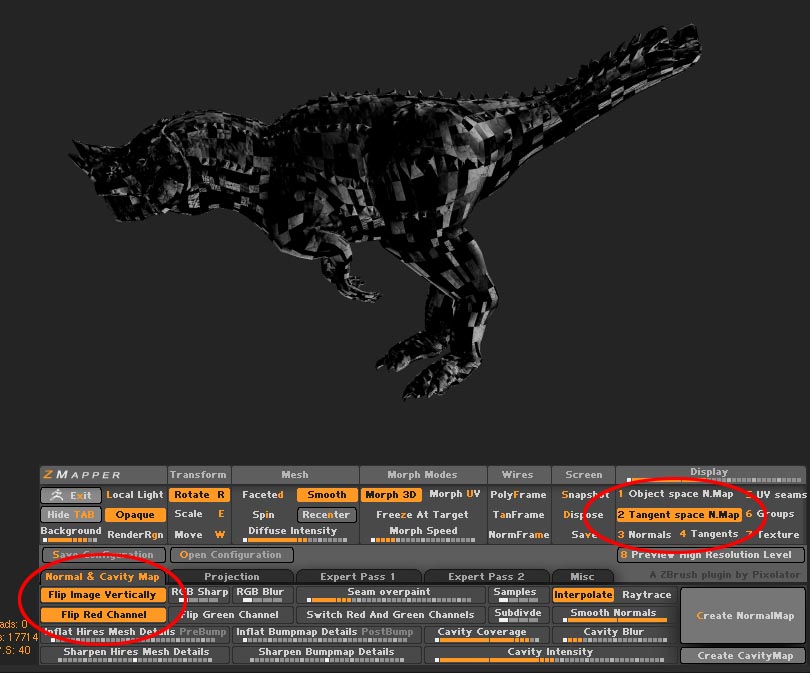810x673 pixels.
Task: Adjust the Subdivide slider
Action: click(518, 615)
